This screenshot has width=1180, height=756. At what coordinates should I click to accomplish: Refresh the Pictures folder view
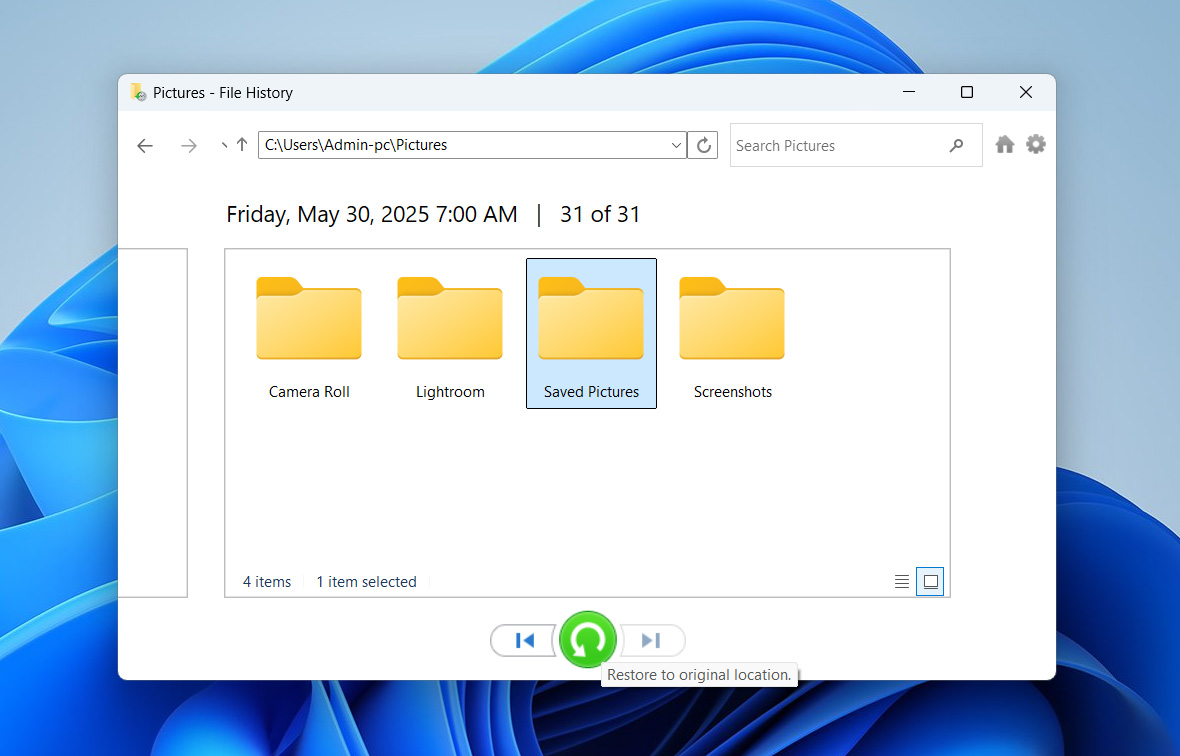tap(703, 145)
